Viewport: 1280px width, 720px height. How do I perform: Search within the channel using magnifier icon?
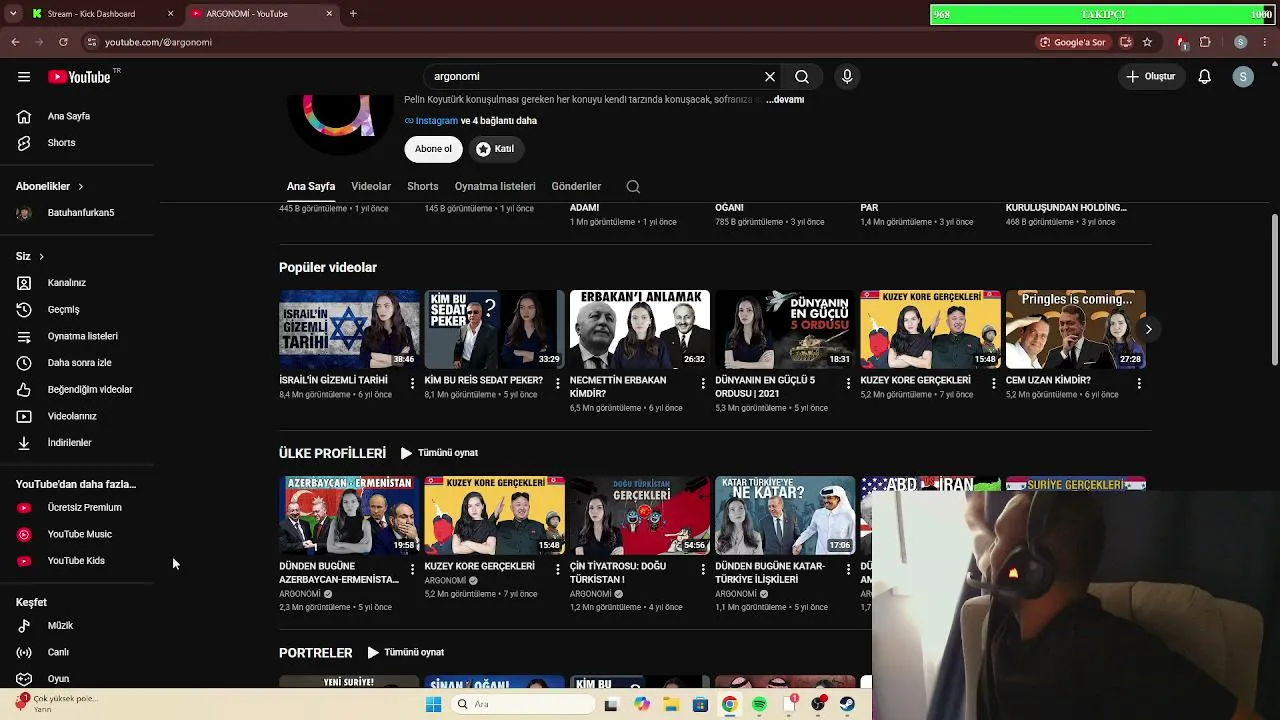(633, 187)
